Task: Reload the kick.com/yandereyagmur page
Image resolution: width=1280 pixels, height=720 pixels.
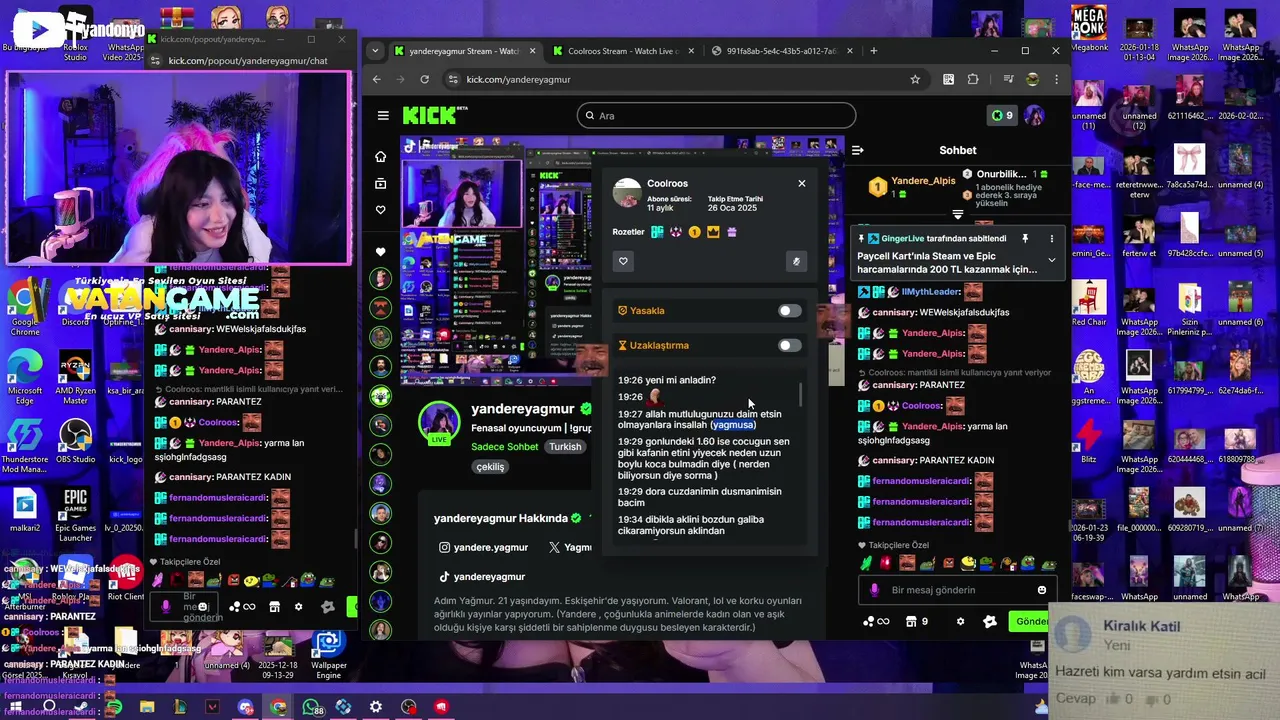Action: pyautogui.click(x=425, y=79)
